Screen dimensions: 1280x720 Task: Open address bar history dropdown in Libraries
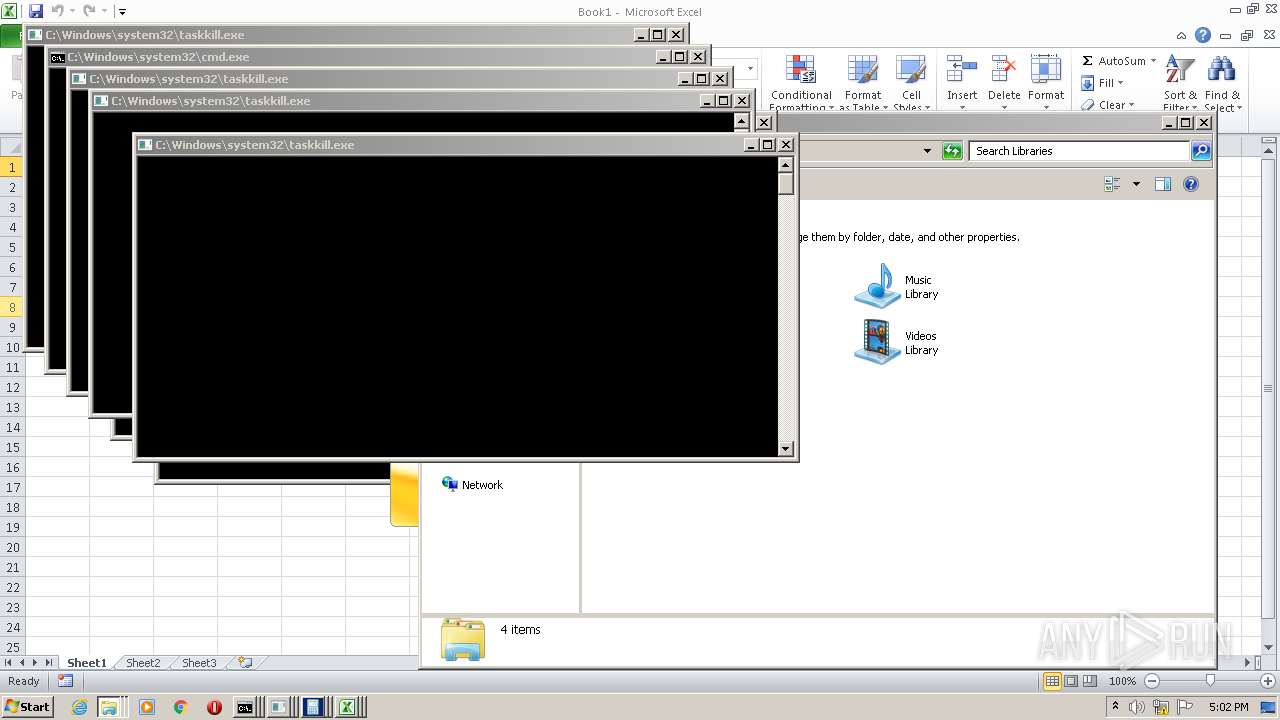pyautogui.click(x=927, y=151)
